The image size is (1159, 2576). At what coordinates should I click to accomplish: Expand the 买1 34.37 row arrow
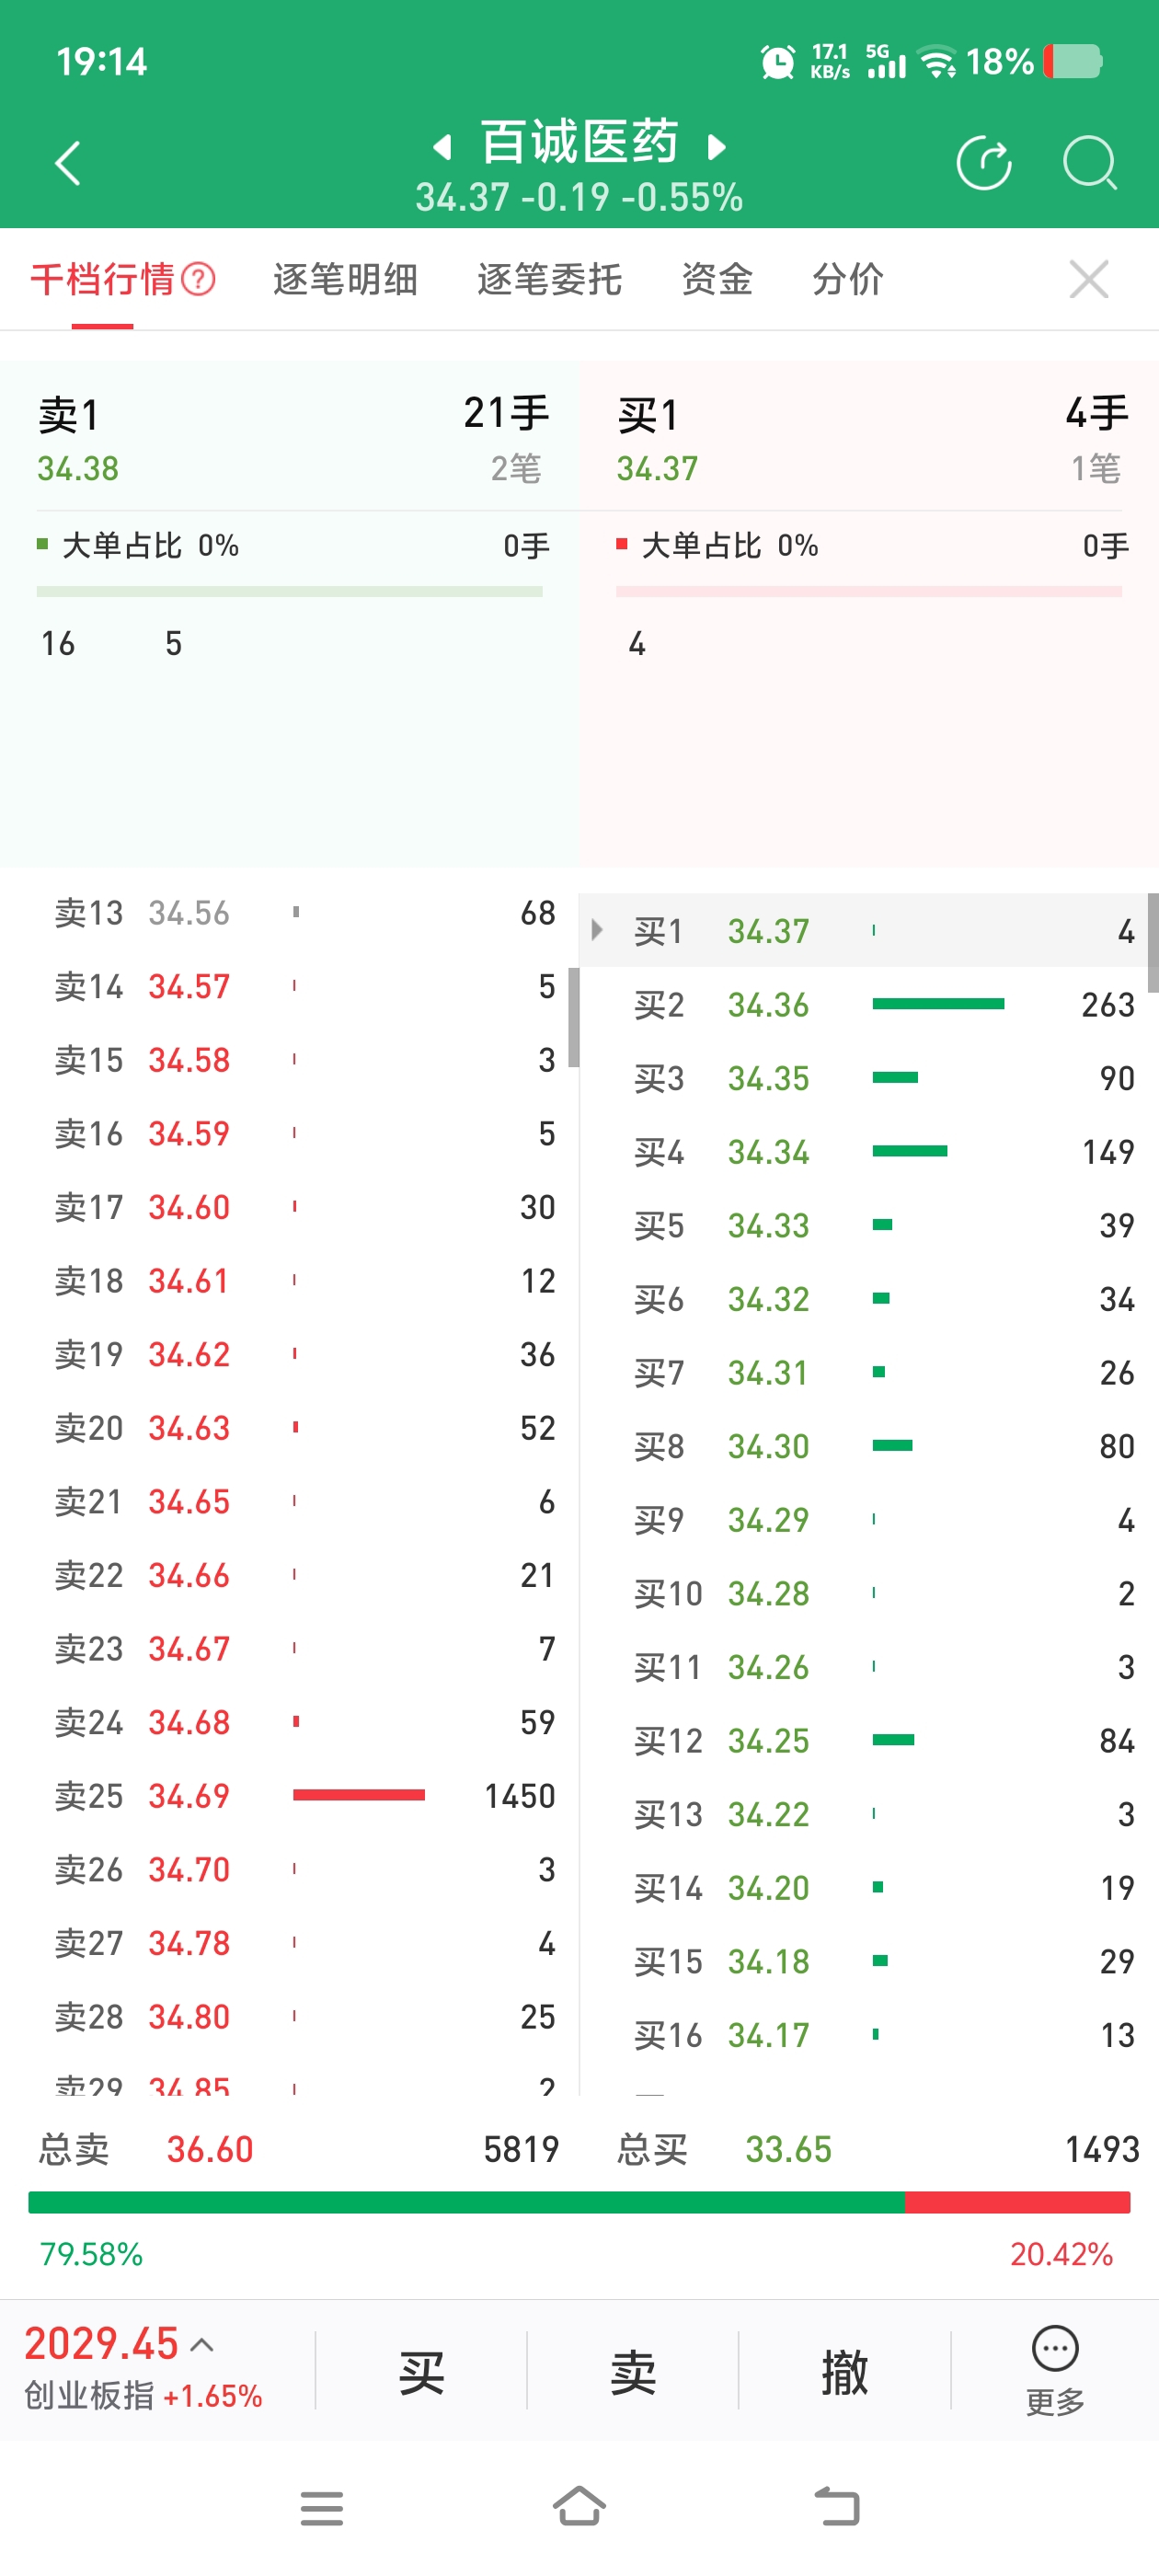click(x=597, y=930)
